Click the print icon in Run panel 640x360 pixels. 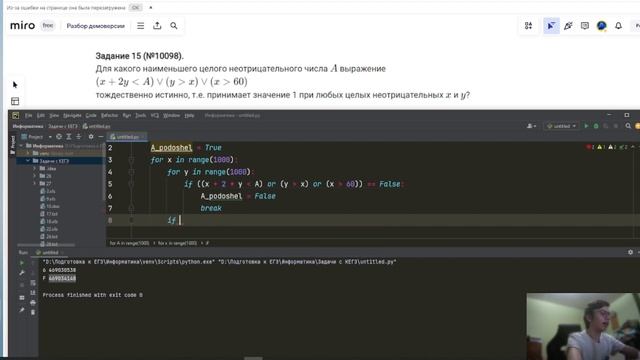(33, 302)
